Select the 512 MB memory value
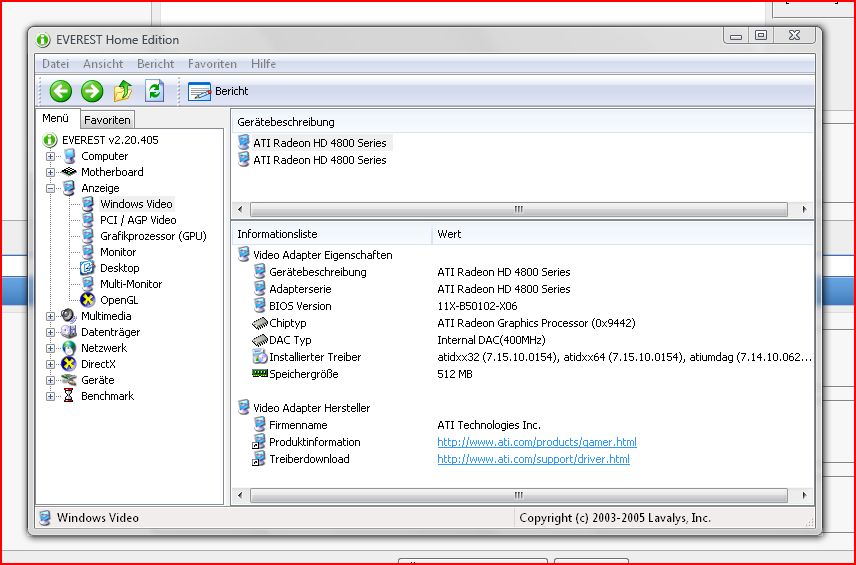The image size is (856, 565). (x=455, y=374)
